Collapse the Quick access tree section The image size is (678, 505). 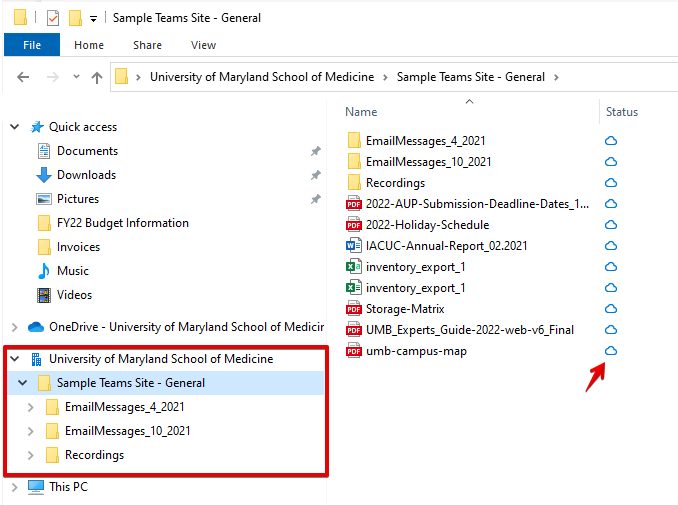click(14, 127)
